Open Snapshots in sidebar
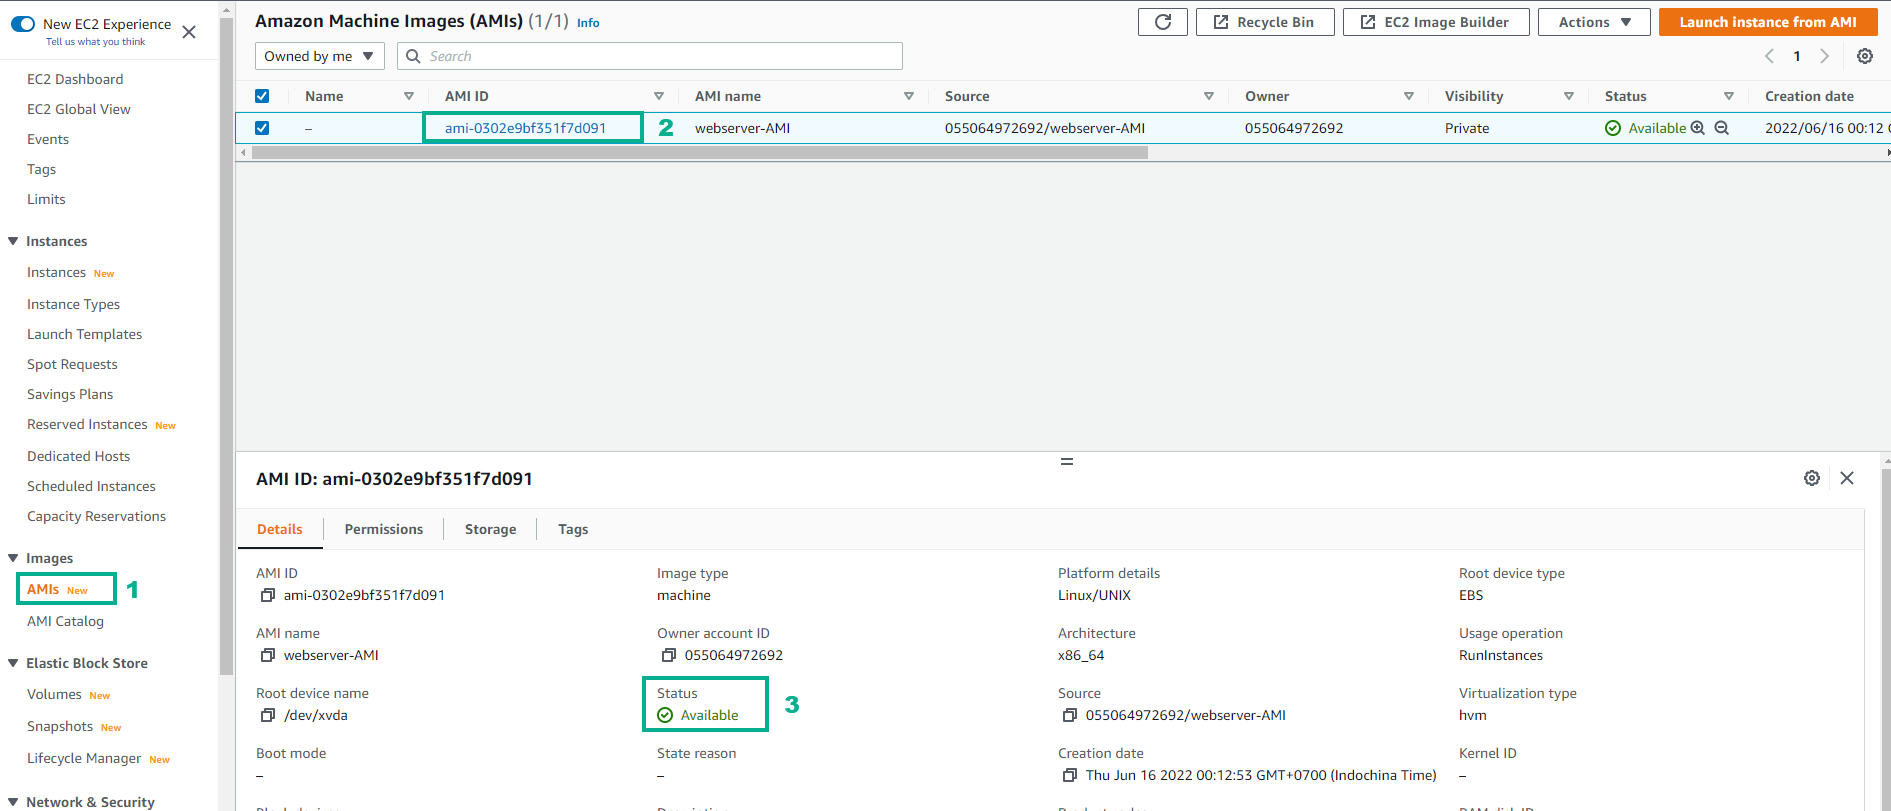Screen dimensions: 1891x811 [x=60, y=726]
